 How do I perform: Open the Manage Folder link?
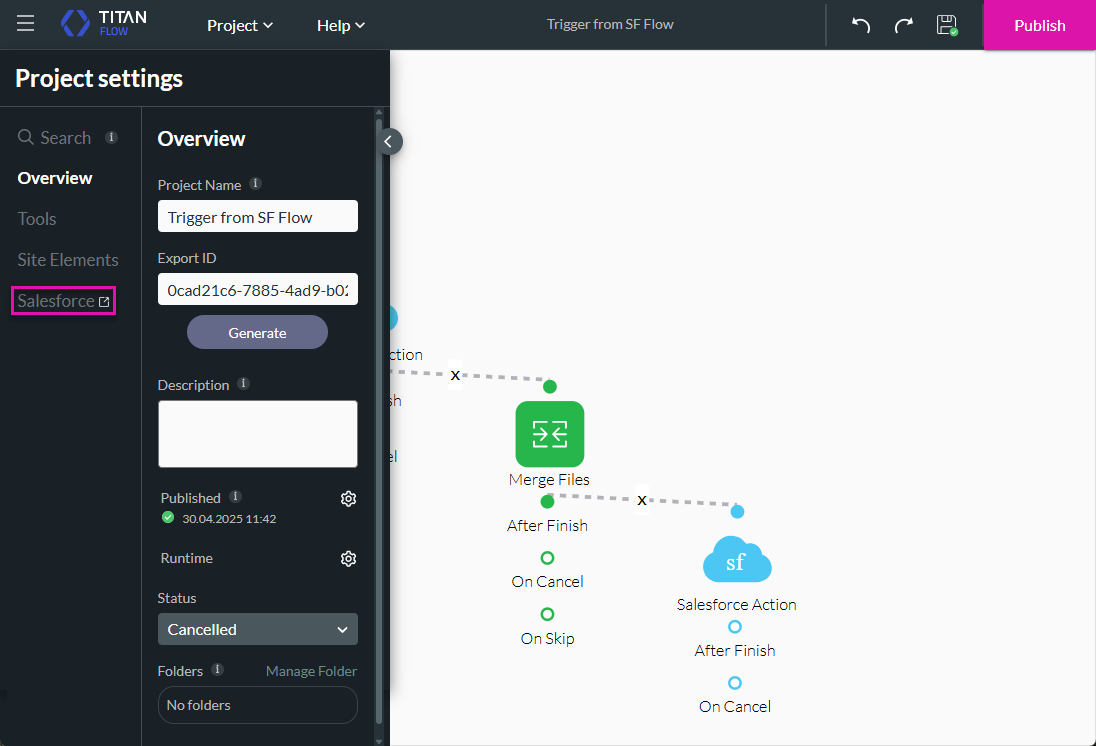(x=311, y=671)
